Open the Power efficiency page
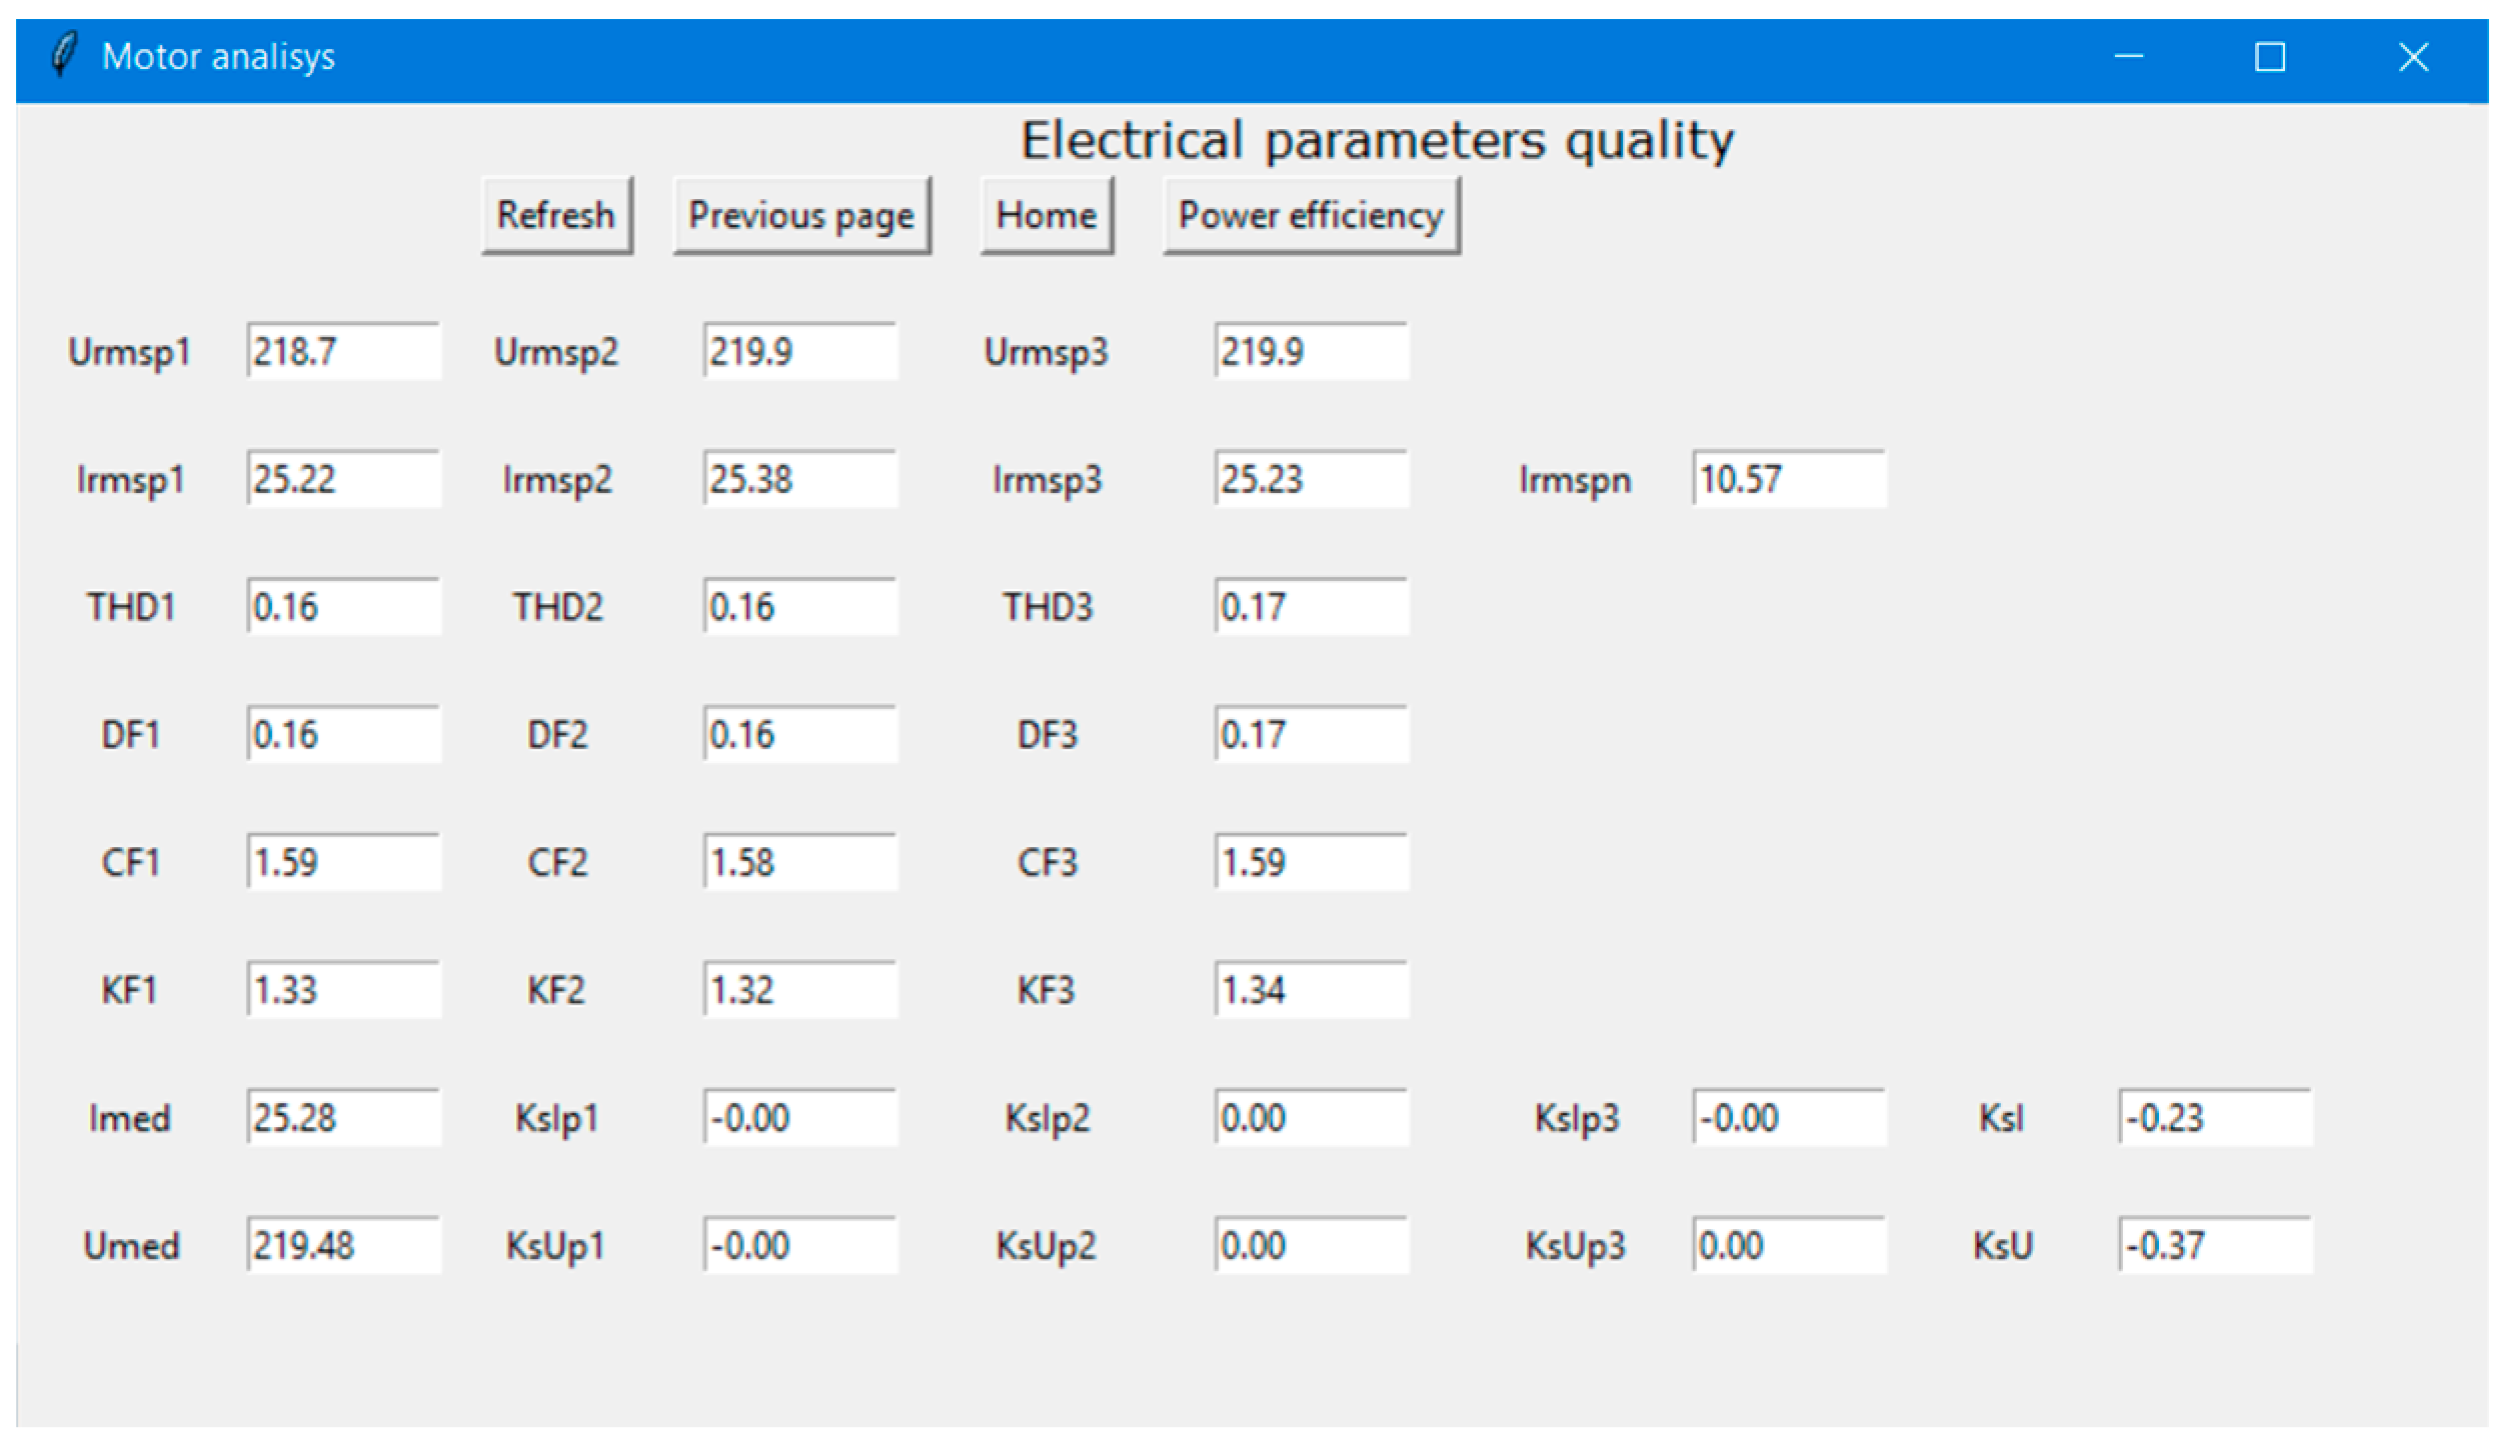Image resolution: width=2510 pixels, height=1451 pixels. [x=1310, y=216]
